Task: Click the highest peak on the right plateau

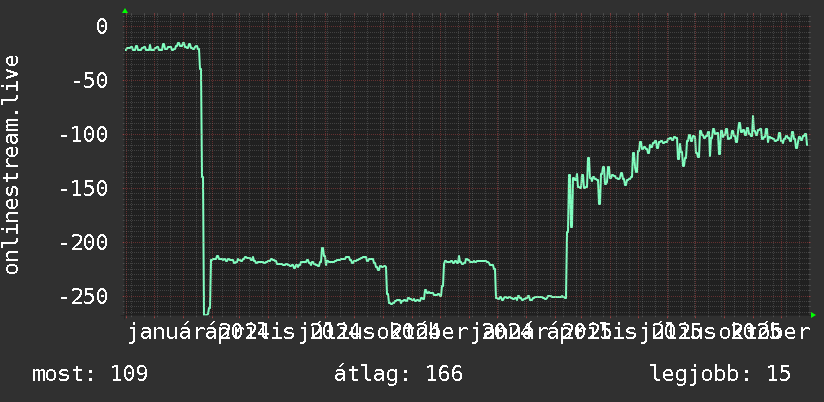Action: point(753,117)
